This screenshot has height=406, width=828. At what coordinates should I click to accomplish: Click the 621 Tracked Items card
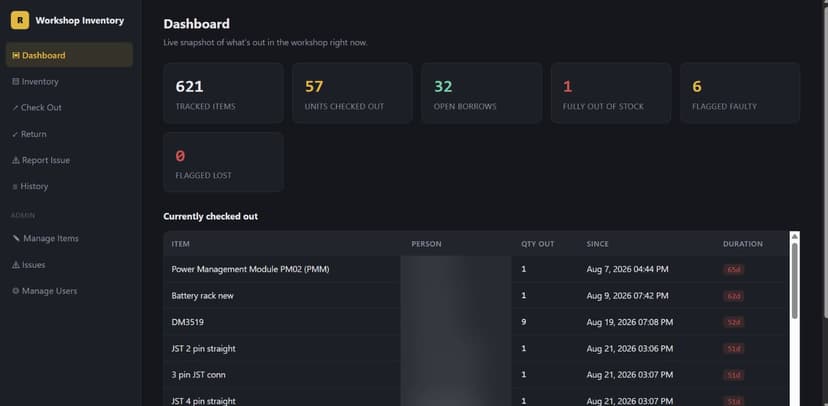click(223, 93)
